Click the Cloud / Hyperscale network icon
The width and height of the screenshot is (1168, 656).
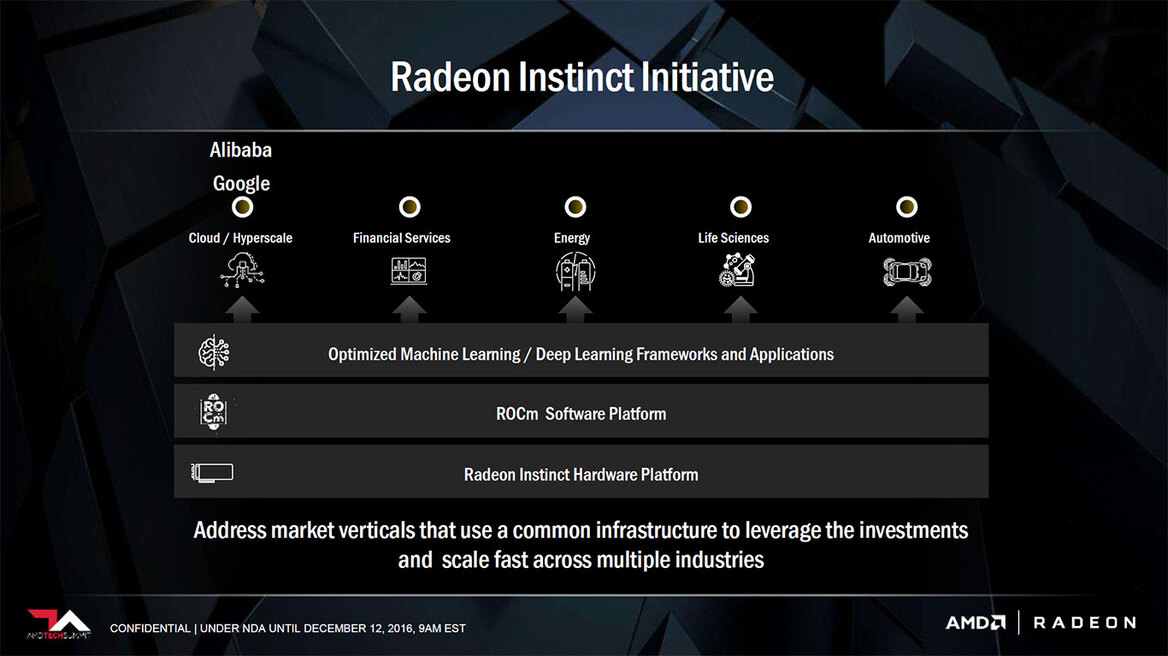tap(242, 270)
